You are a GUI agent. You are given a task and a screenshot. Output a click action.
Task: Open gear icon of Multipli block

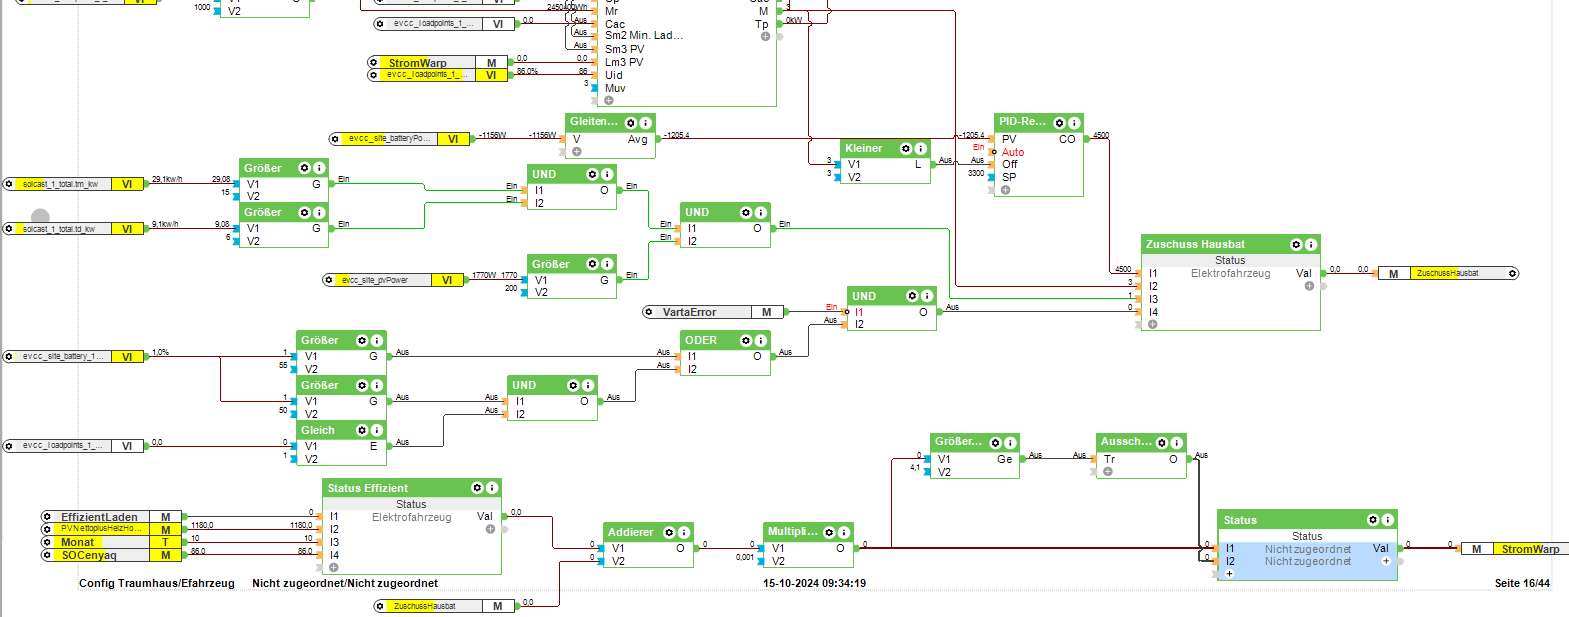(829, 532)
